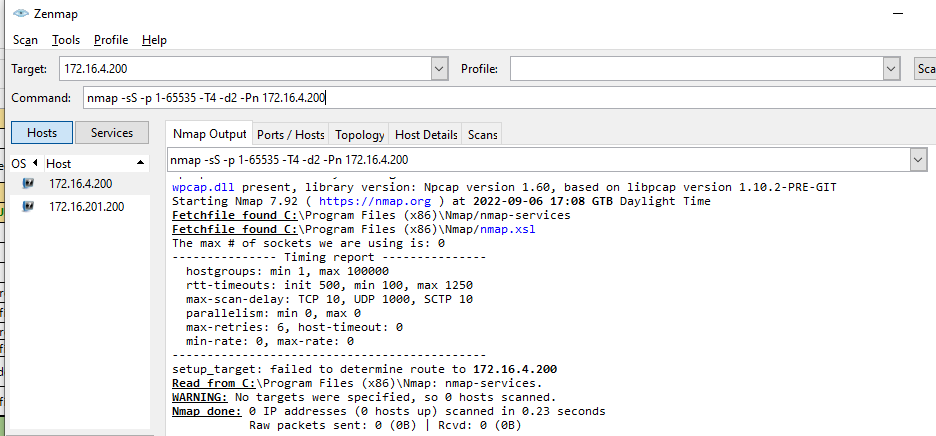Screen dimensions: 936x436
Task: Click the Command label
Action: (x=41, y=98)
